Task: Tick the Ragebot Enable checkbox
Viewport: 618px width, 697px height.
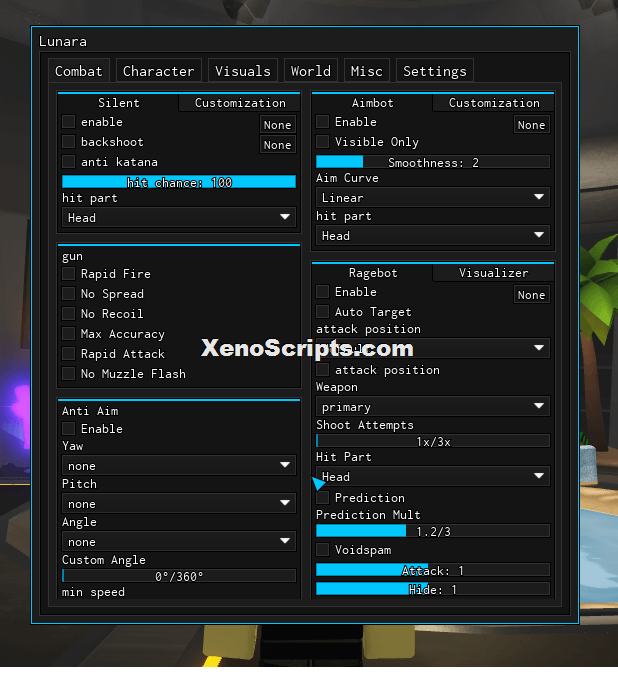Action: pos(322,292)
